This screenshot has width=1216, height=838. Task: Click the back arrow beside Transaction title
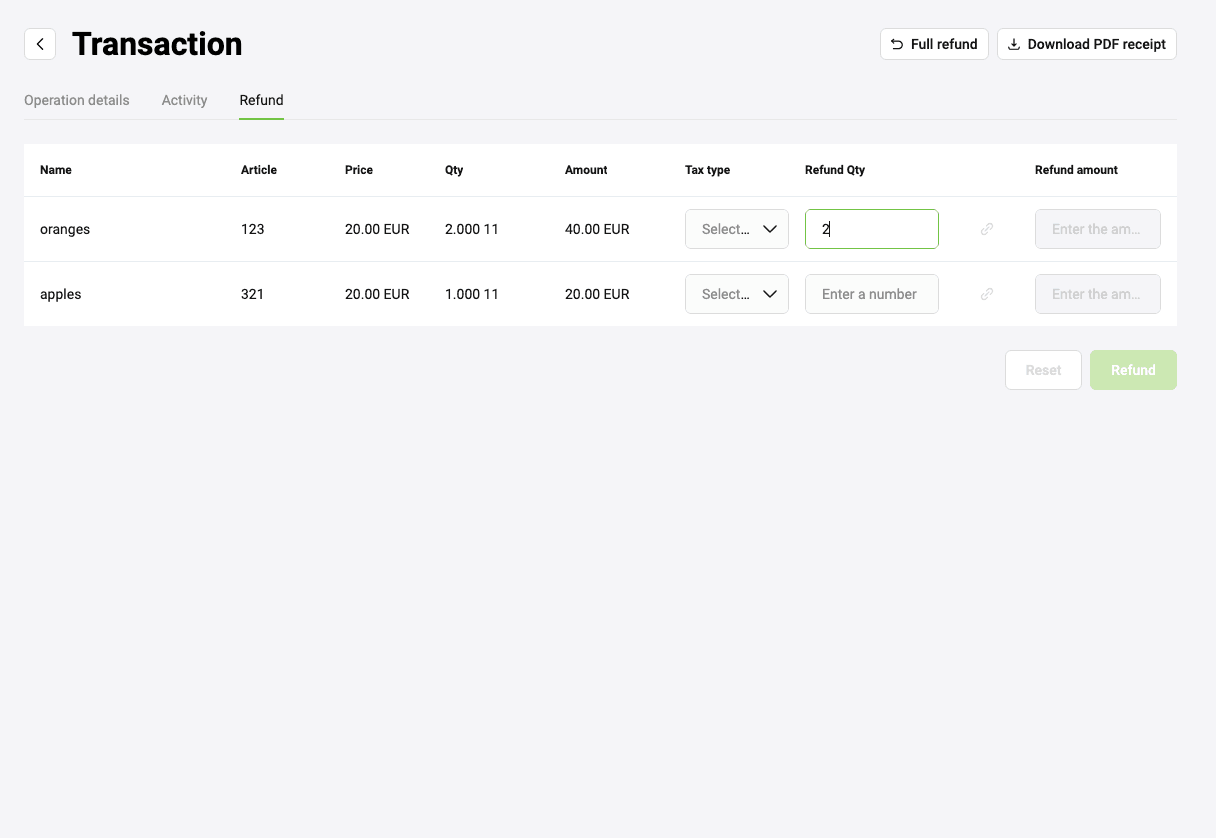(40, 44)
